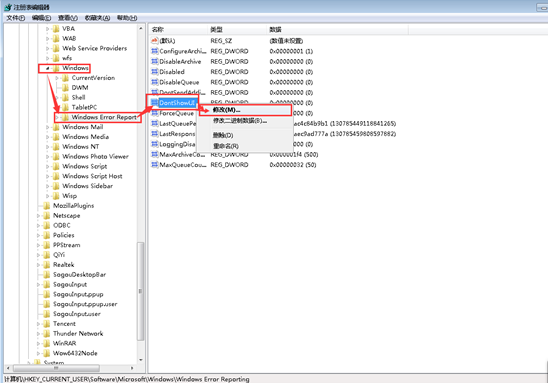The width and height of the screenshot is (548, 383).
Task: Expand the Windows Media node
Action: 48,137
